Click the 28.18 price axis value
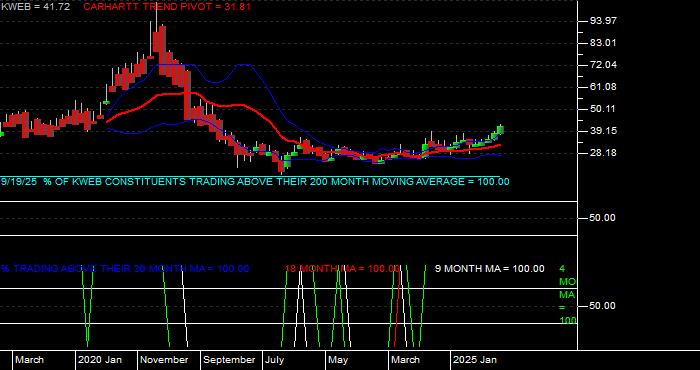This screenshot has height=370, width=700. [604, 153]
